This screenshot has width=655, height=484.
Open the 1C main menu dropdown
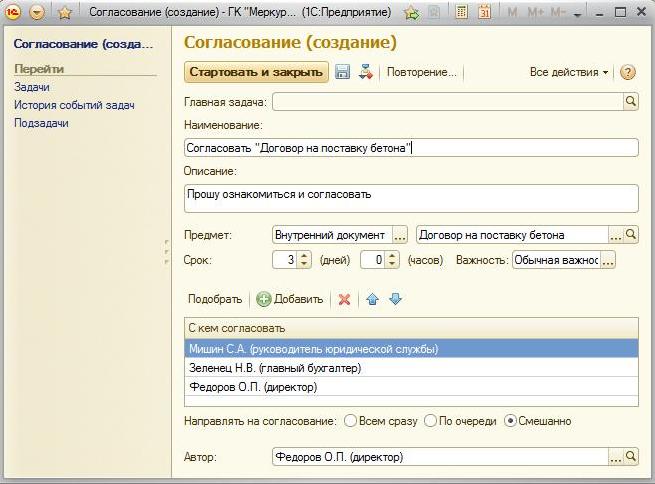coord(37,13)
